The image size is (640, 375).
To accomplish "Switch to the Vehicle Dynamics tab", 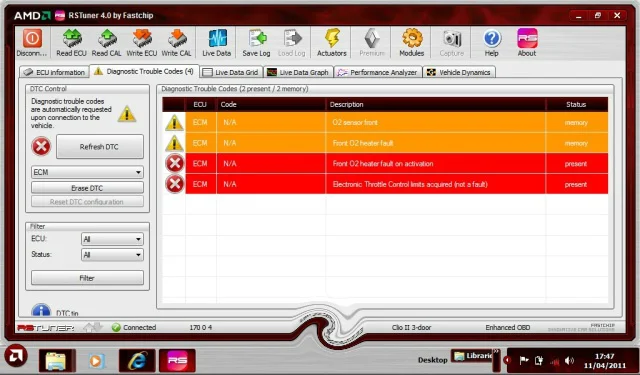I will 459,72.
